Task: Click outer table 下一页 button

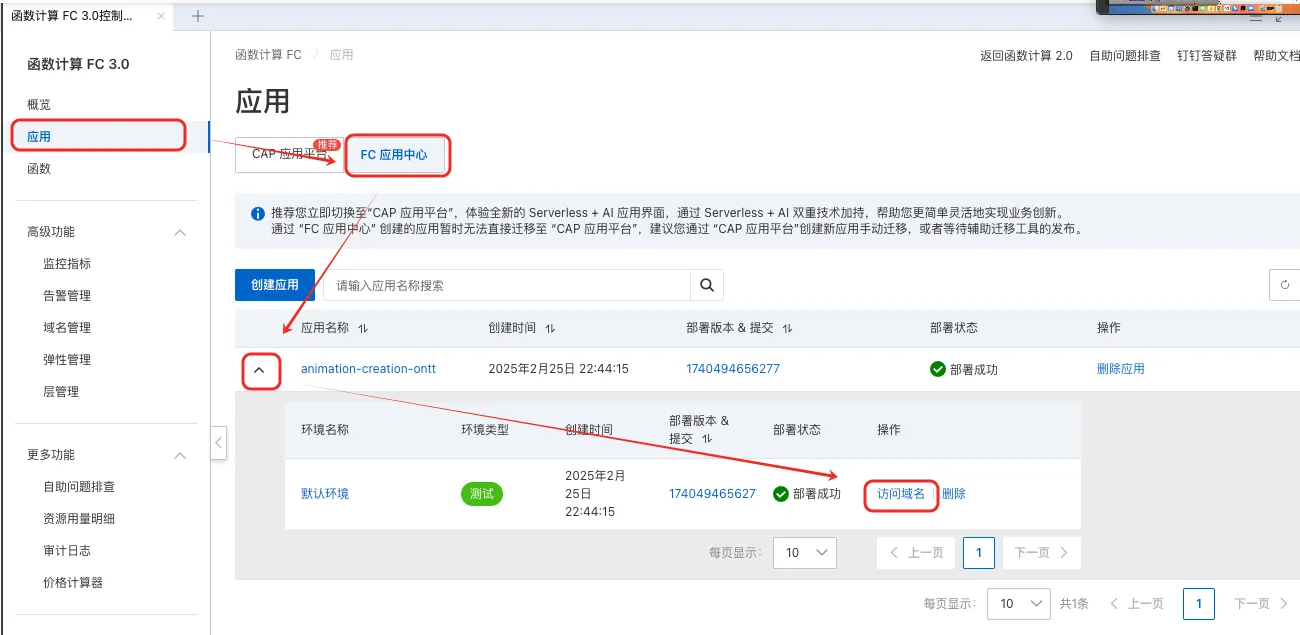Action: (1261, 604)
